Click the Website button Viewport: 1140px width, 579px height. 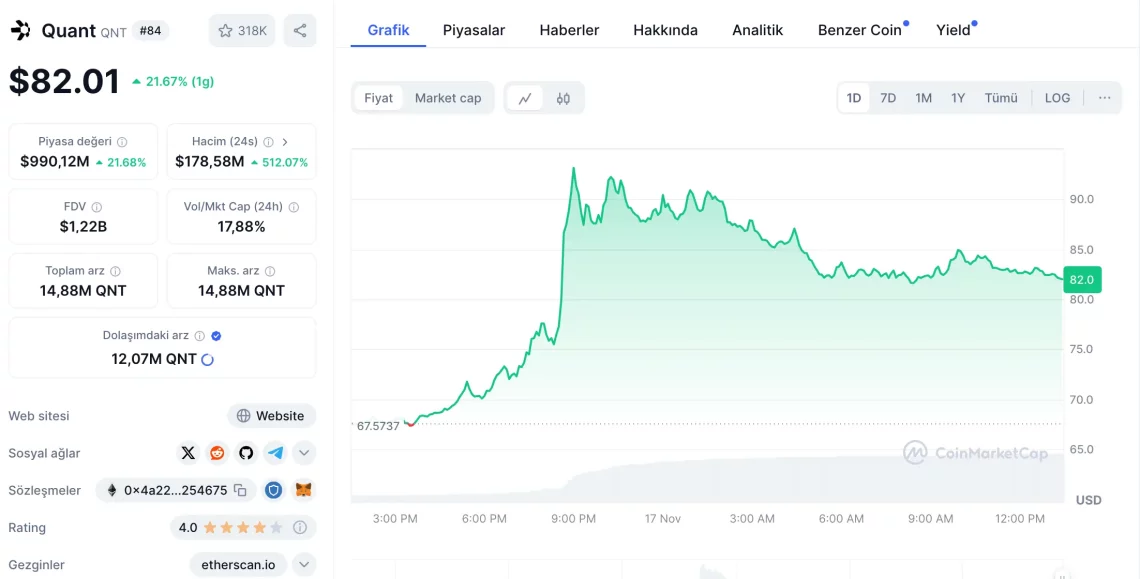(x=271, y=416)
